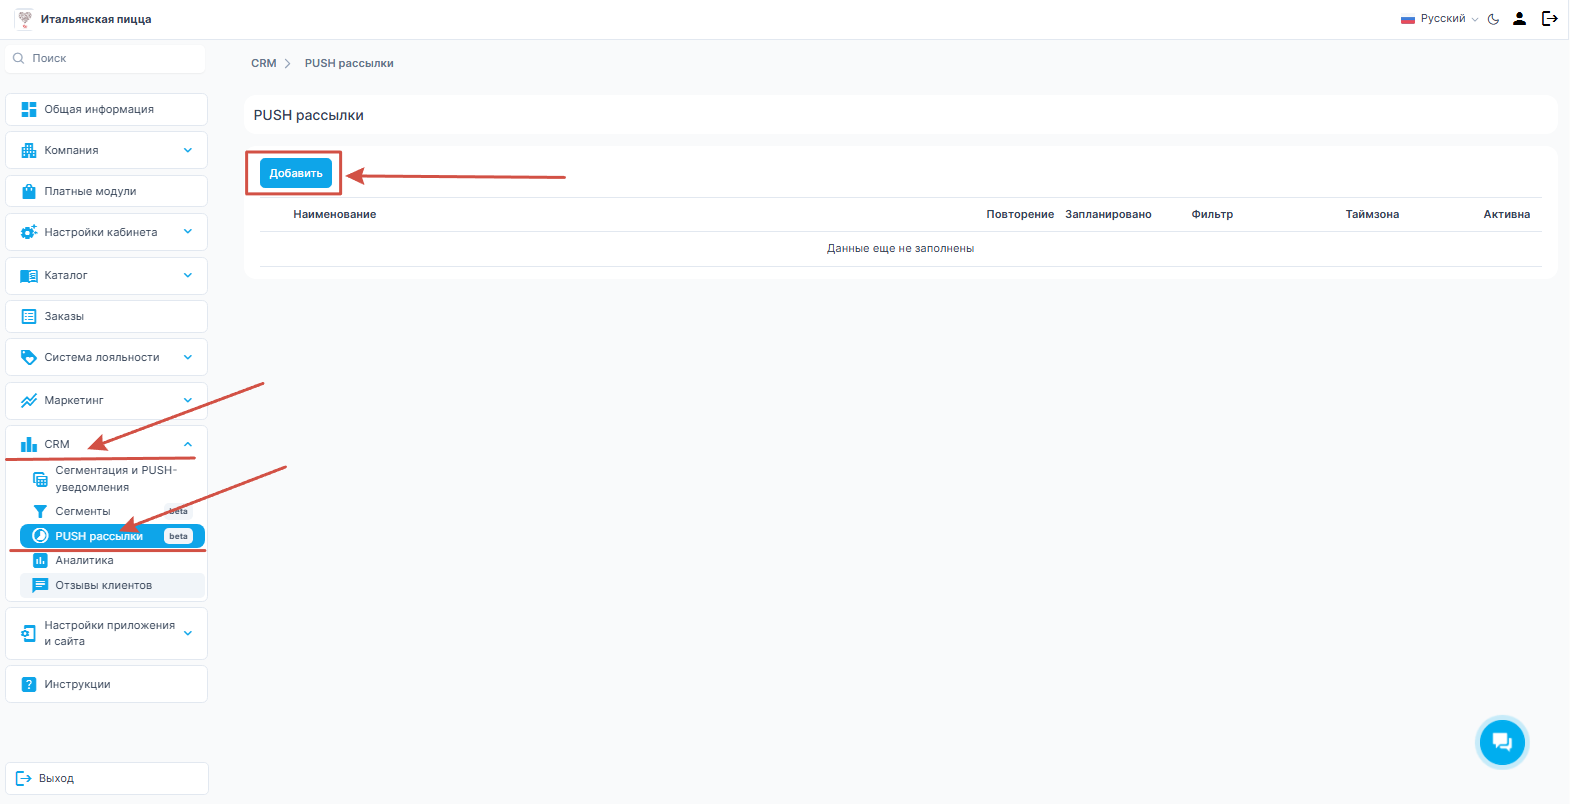The image size is (1570, 804).
Task: Click the Общая информация dashboard icon
Action: 29,109
